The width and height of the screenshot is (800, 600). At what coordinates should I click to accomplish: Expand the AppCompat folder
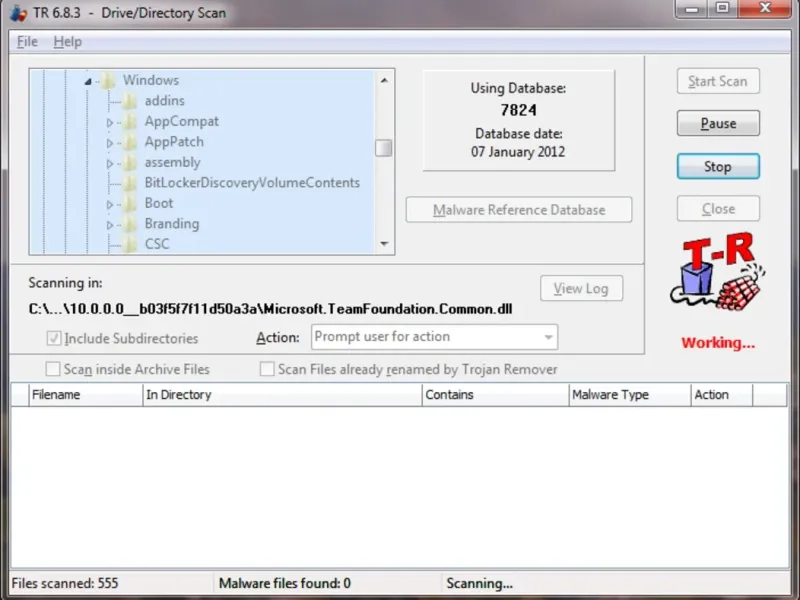tap(109, 122)
